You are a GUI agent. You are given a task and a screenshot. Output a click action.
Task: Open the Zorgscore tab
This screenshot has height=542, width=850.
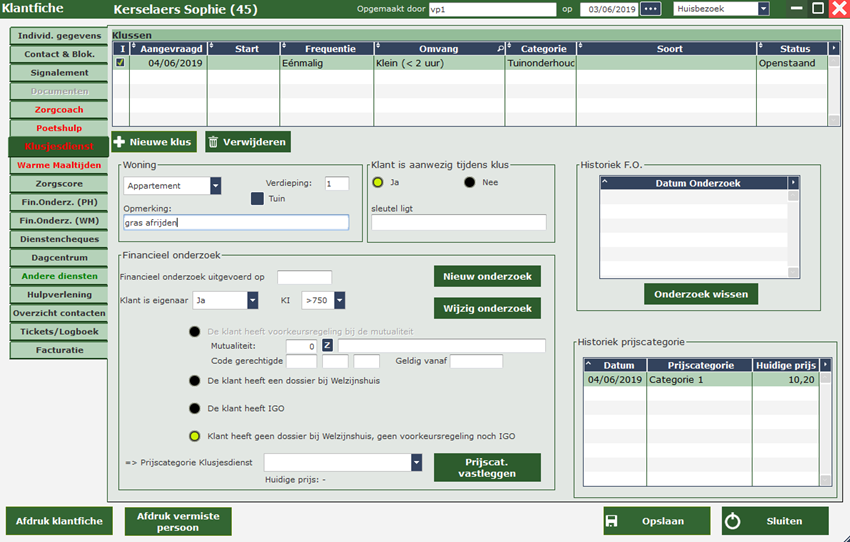tap(59, 186)
